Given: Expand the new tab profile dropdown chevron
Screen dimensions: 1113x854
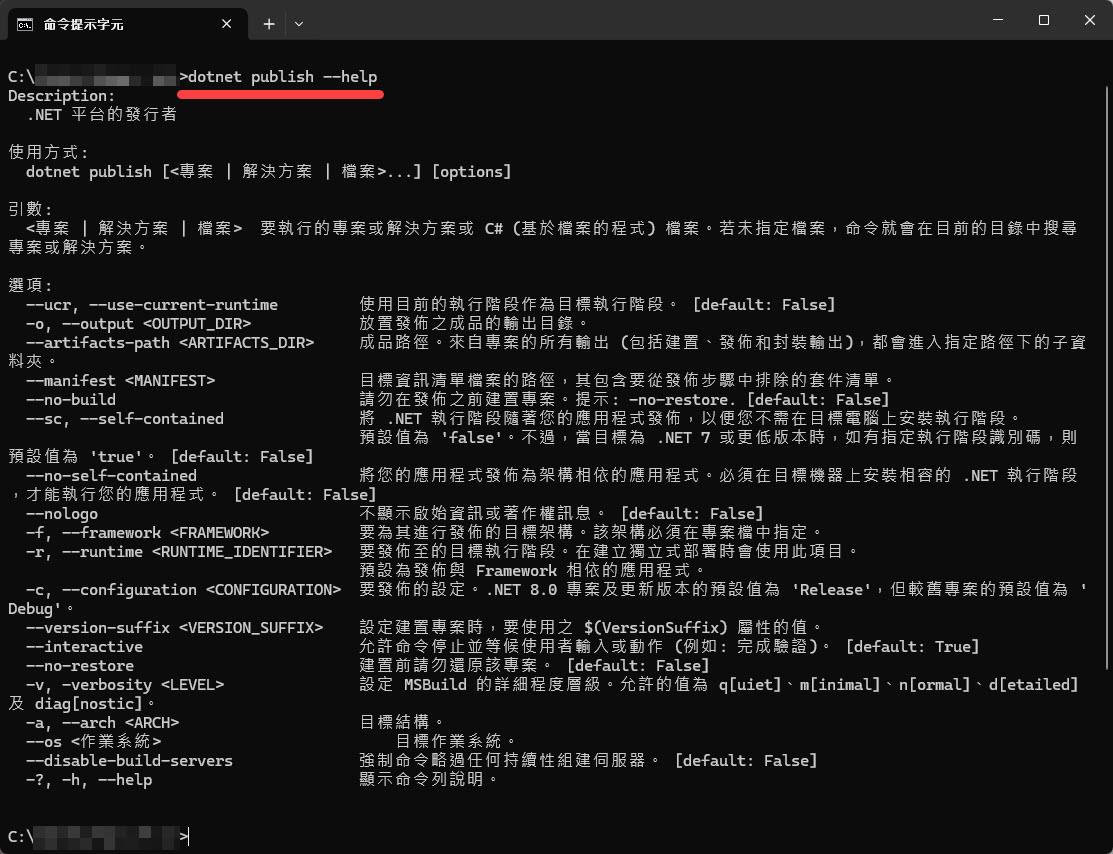Looking at the screenshot, I should 298,23.
